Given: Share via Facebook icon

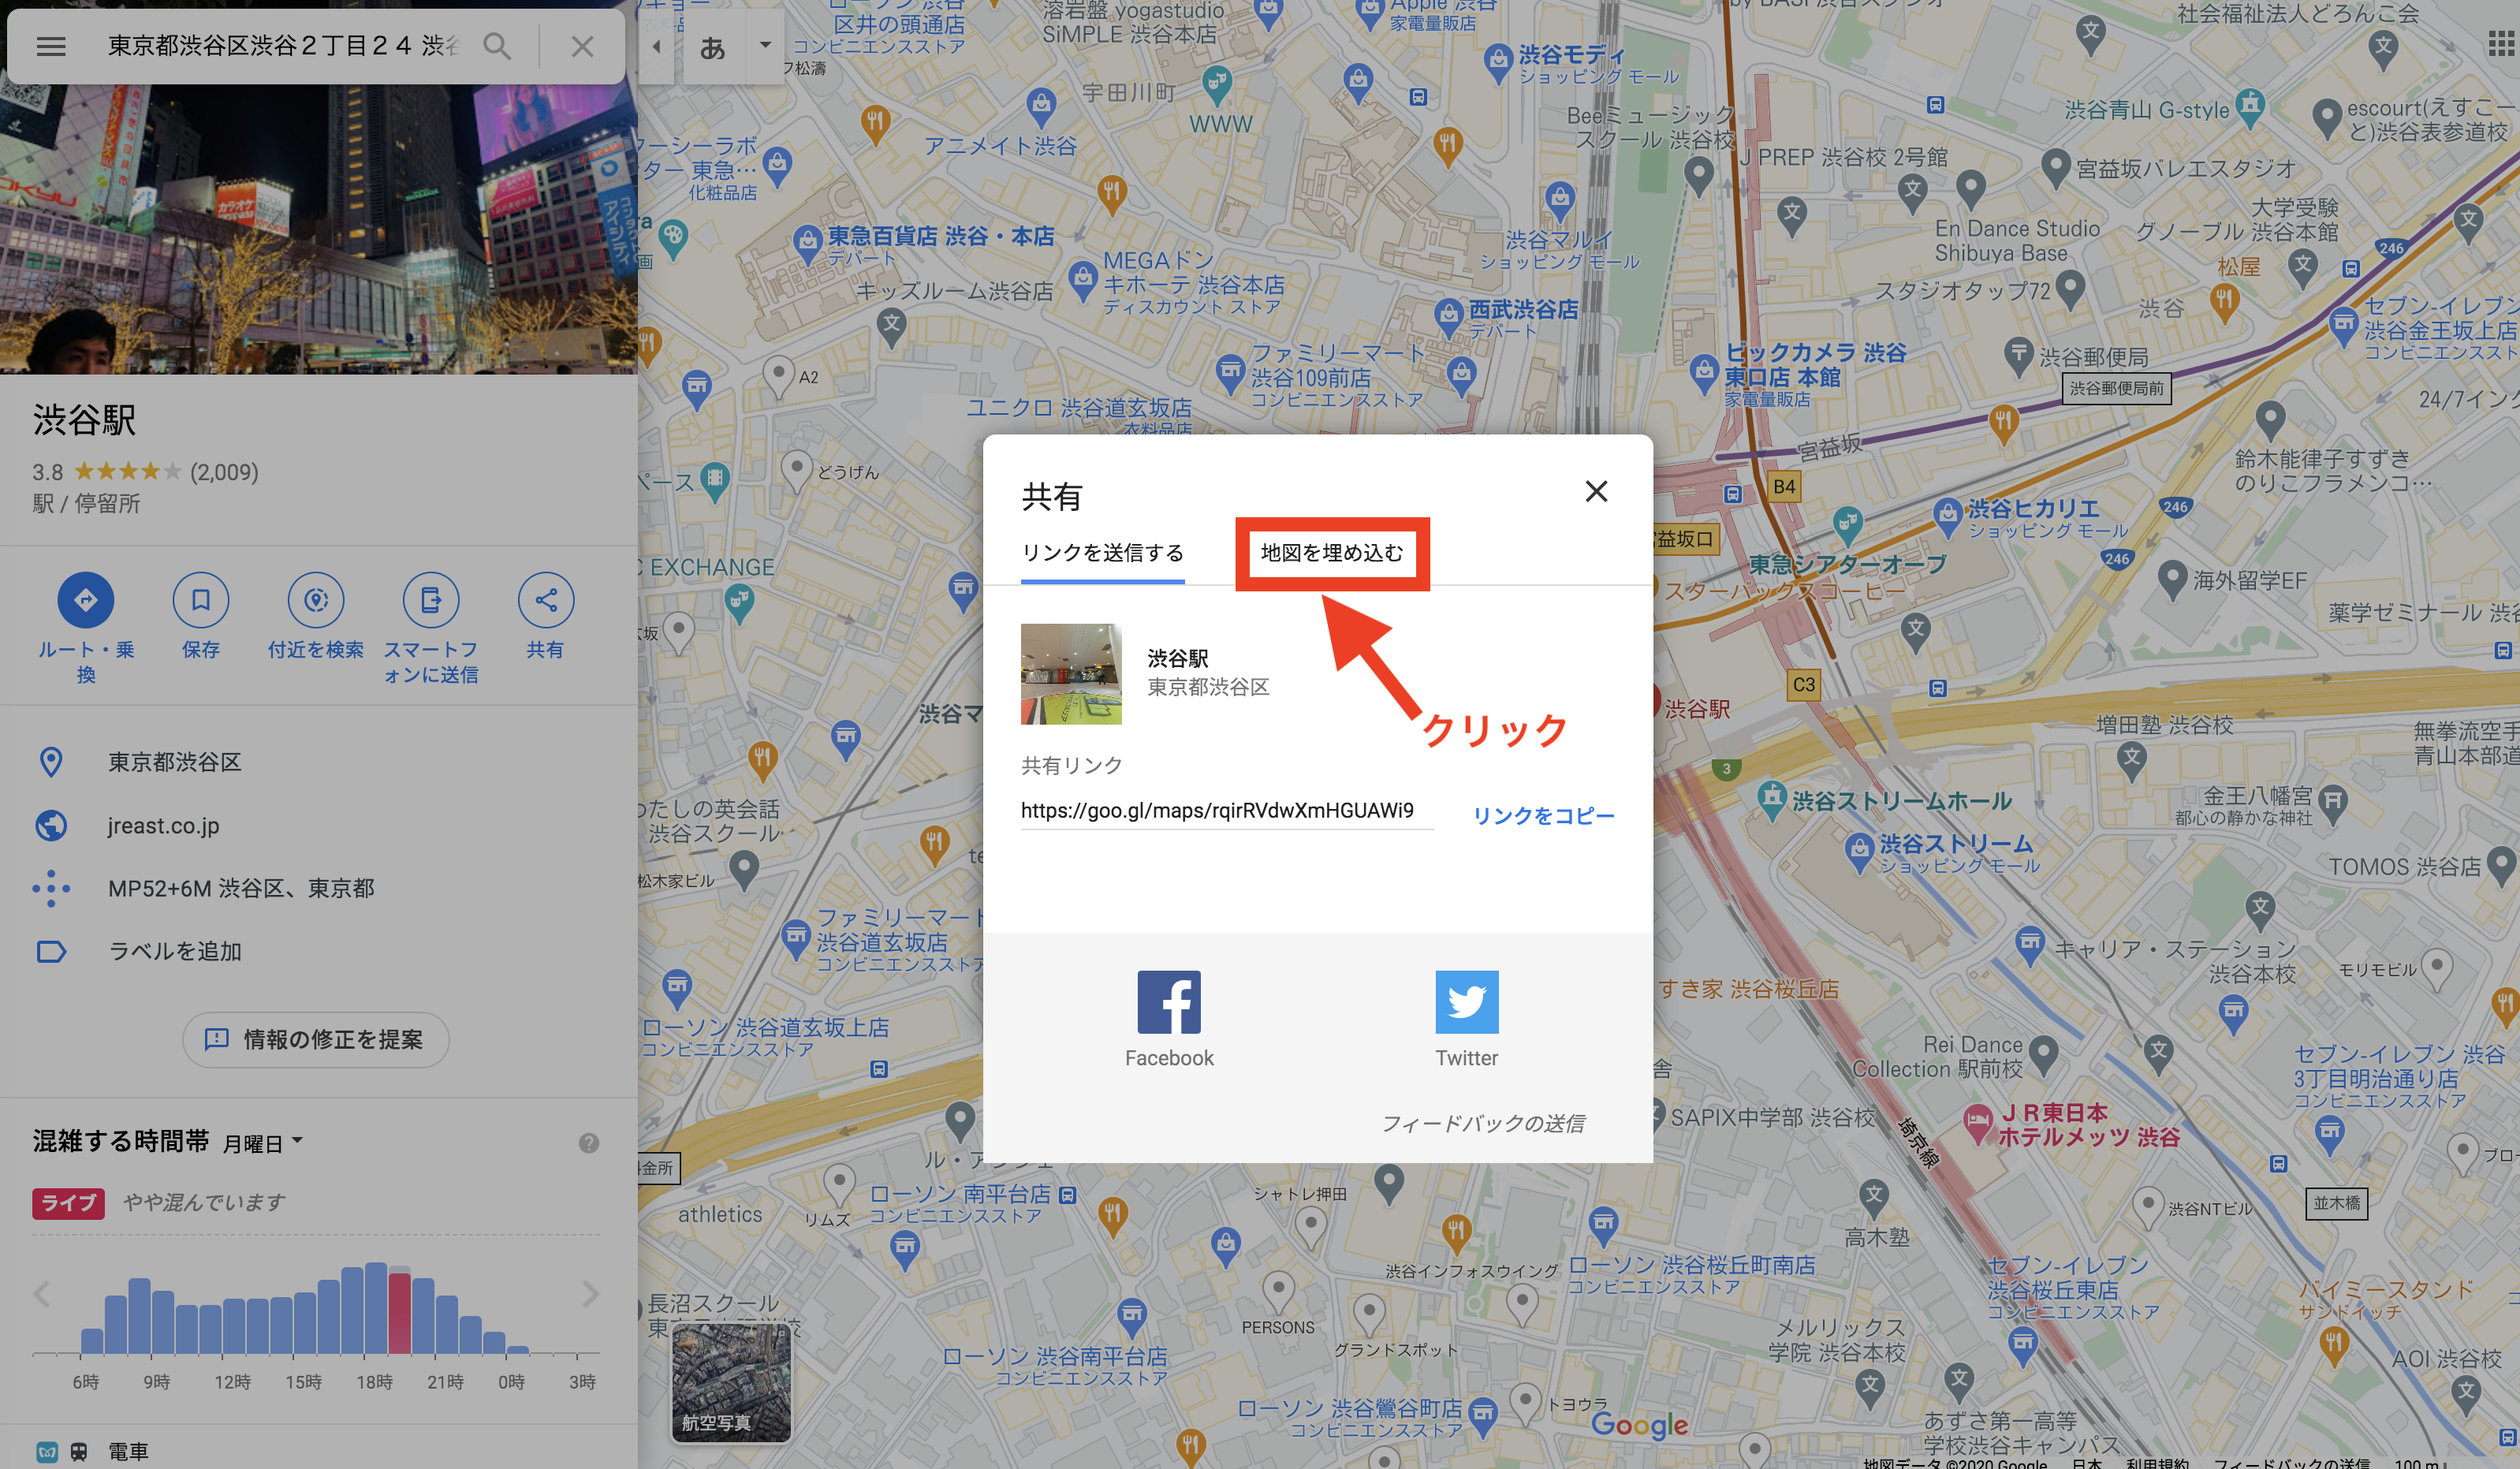Looking at the screenshot, I should click(1168, 1002).
